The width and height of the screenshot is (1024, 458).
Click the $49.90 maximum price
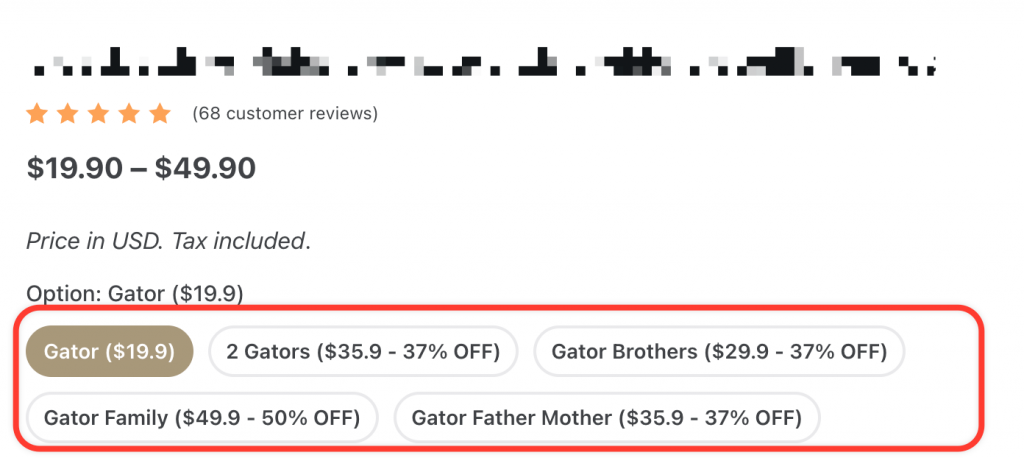tap(205, 169)
